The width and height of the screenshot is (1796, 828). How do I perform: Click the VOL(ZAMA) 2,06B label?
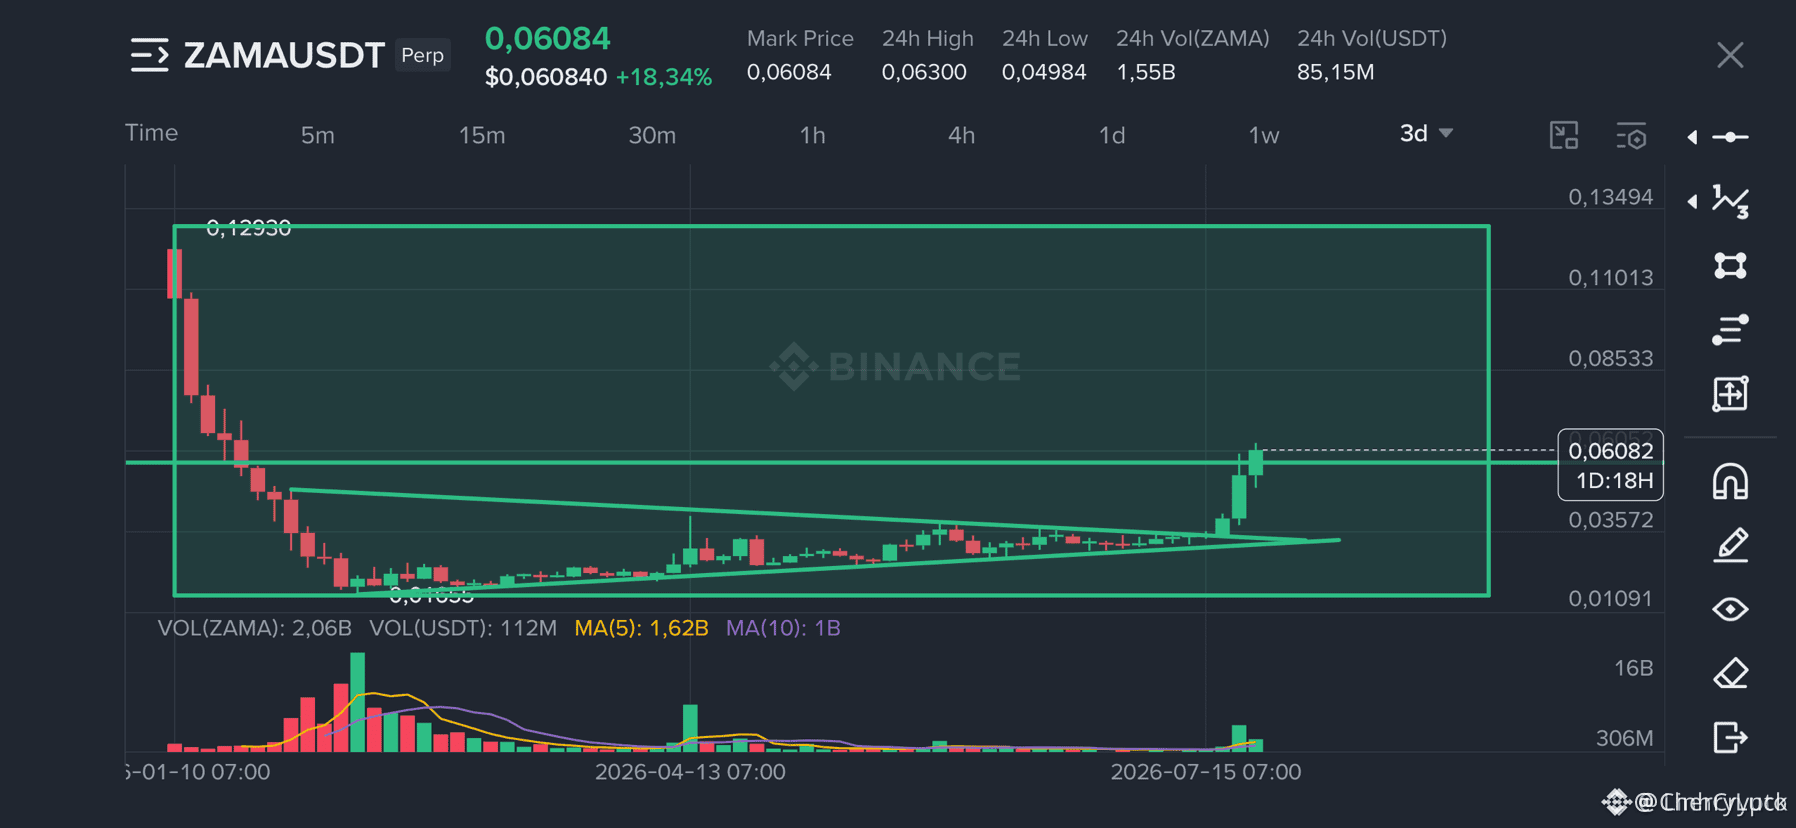coord(255,628)
